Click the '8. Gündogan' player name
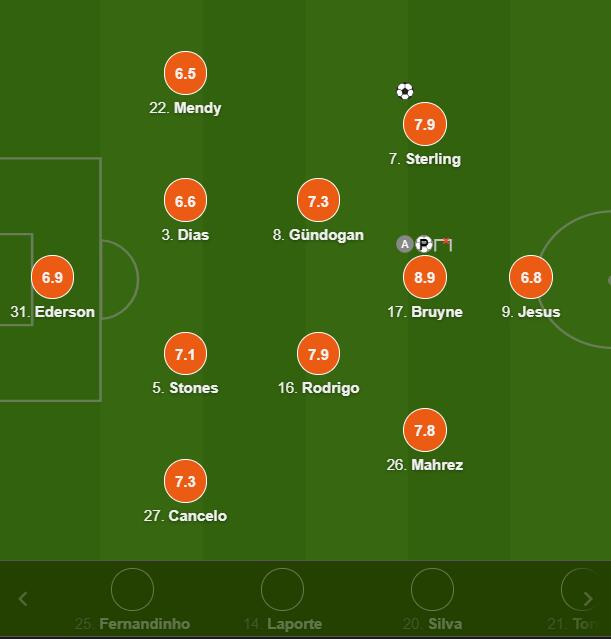This screenshot has width=611, height=639. click(318, 236)
